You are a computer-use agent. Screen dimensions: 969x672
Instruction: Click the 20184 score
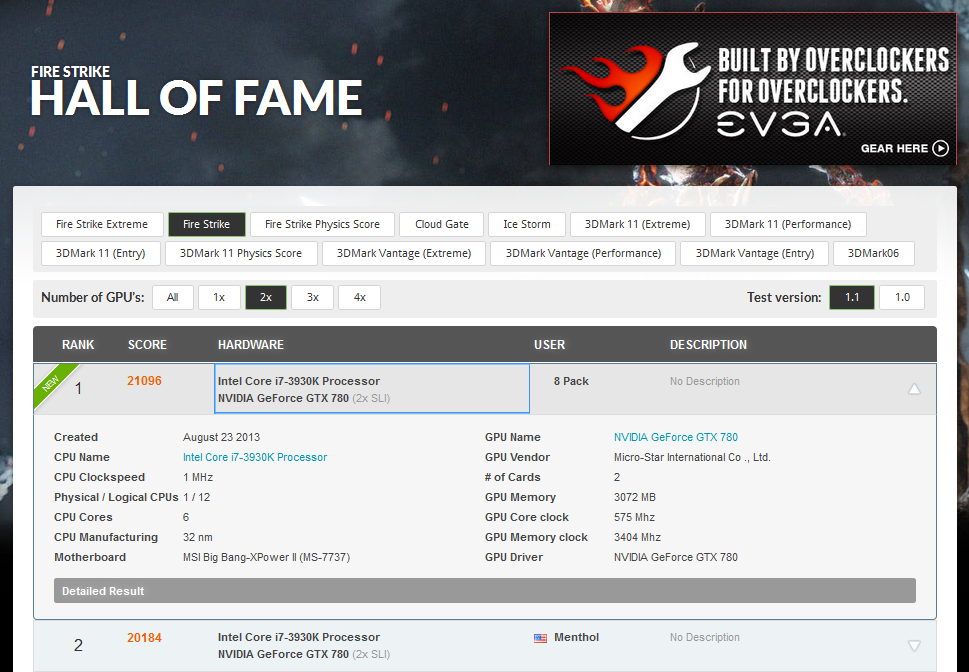click(144, 637)
